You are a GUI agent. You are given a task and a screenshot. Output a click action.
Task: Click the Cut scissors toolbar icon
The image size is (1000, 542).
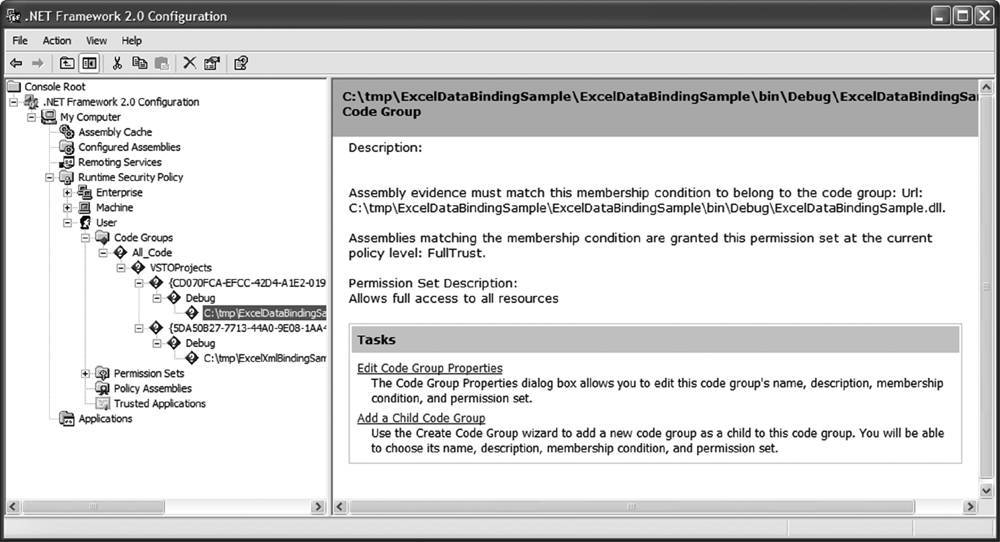(x=117, y=63)
